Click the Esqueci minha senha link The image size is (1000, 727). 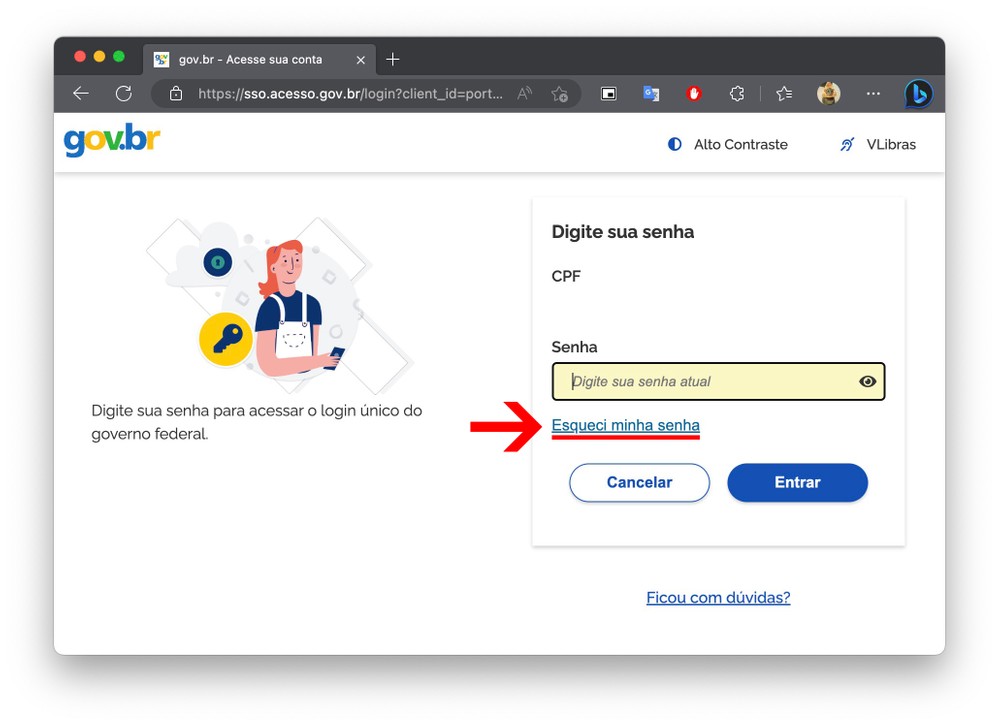(626, 425)
